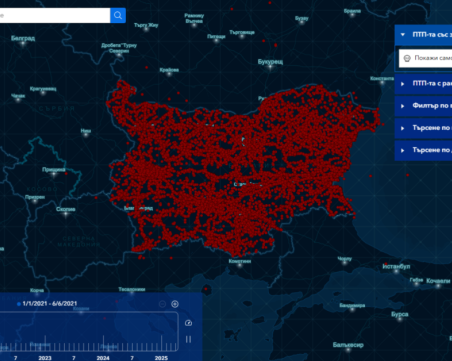Click the Букурещ city label
The width and height of the screenshot is (452, 361).
click(270, 62)
